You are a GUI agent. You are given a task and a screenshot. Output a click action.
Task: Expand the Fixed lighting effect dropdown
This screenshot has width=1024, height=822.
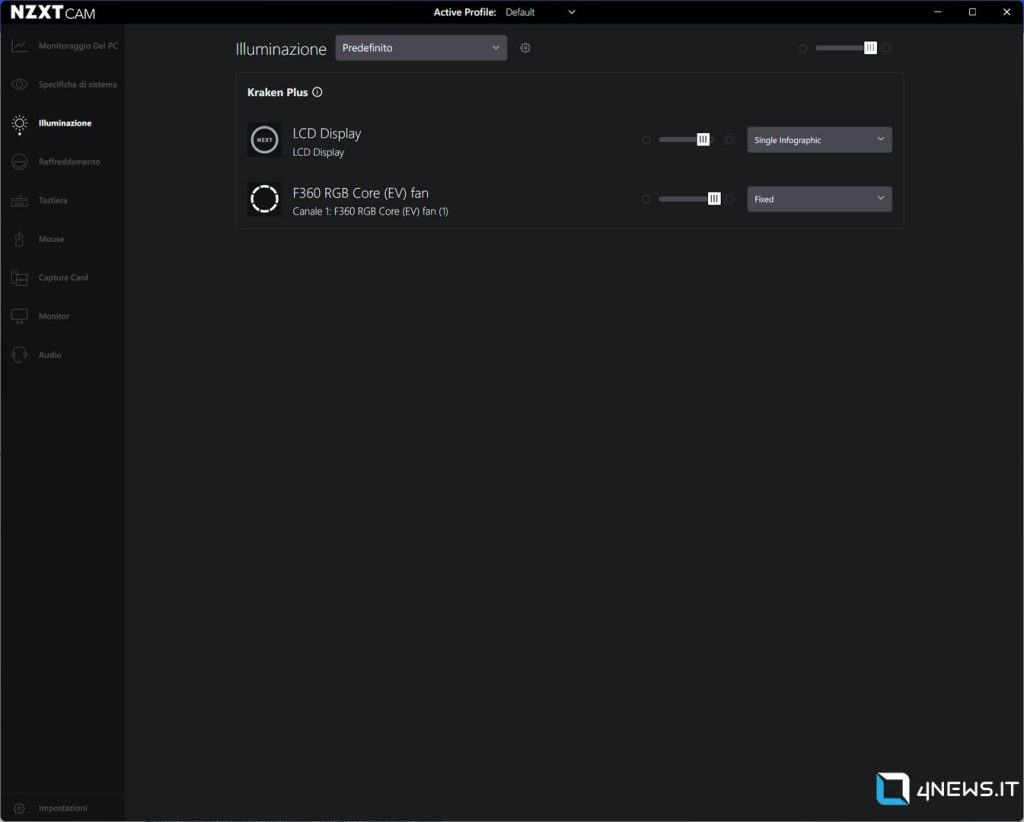tap(819, 199)
